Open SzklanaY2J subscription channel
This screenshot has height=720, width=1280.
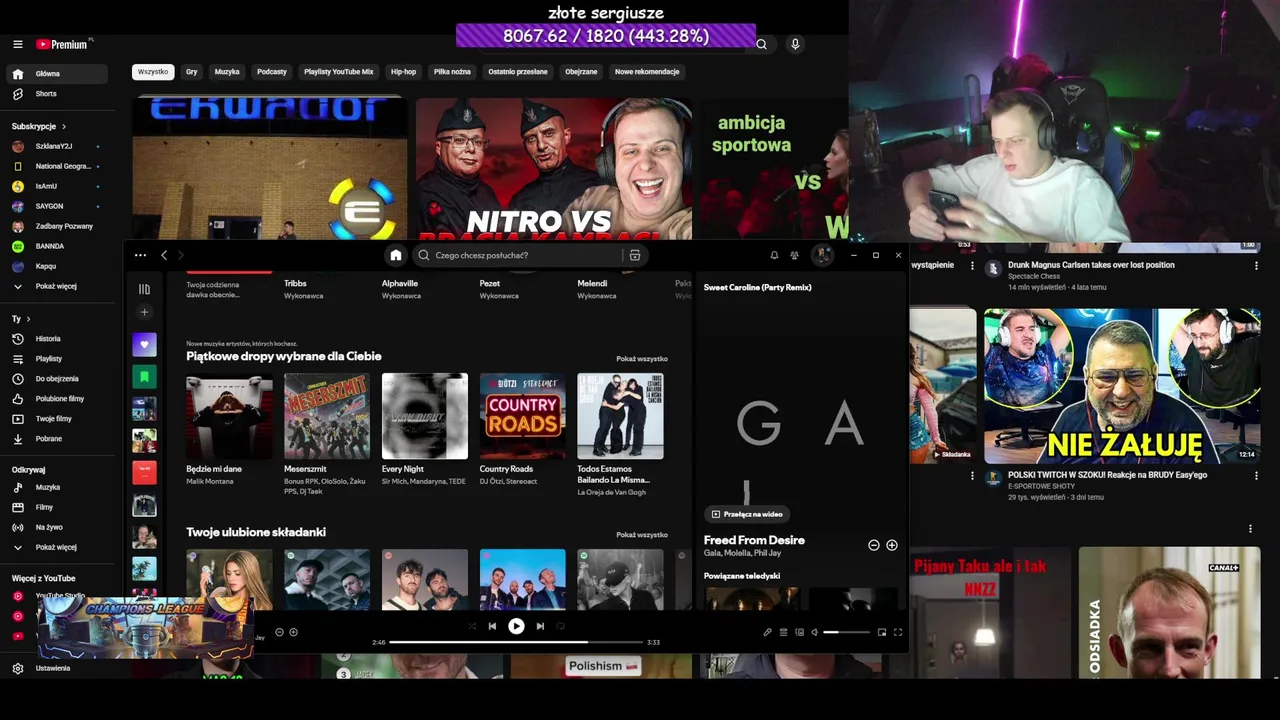point(55,146)
